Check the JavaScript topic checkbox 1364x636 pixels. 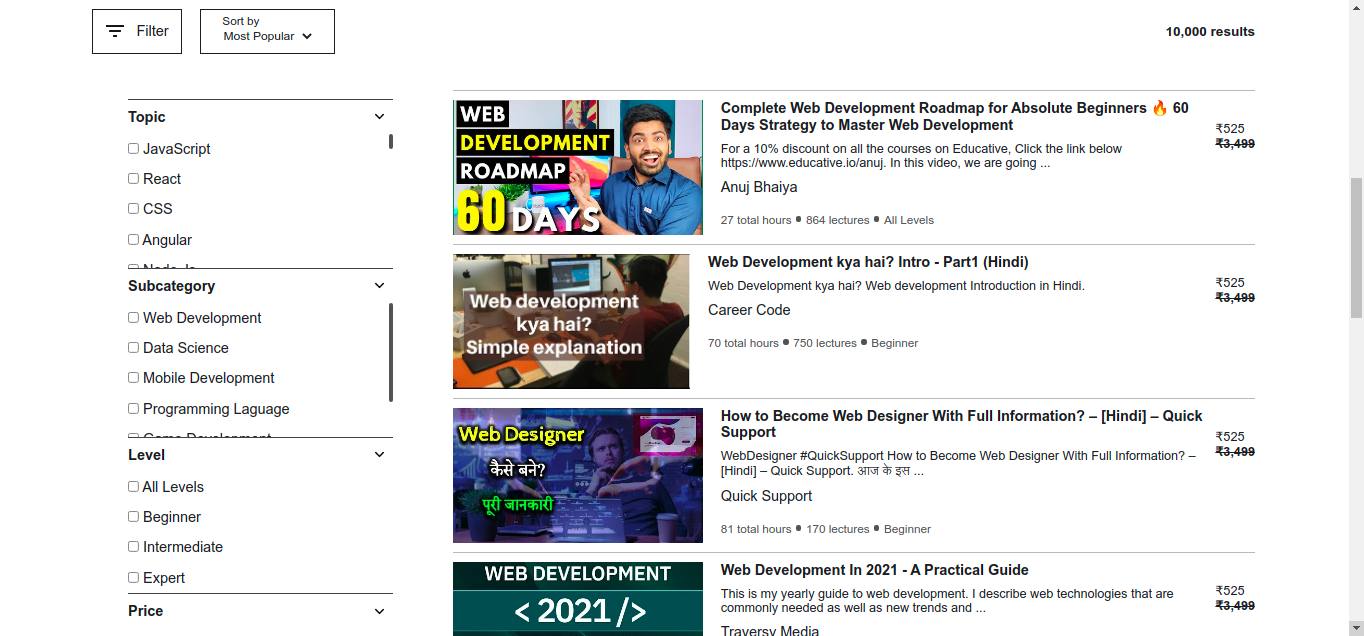click(x=133, y=148)
